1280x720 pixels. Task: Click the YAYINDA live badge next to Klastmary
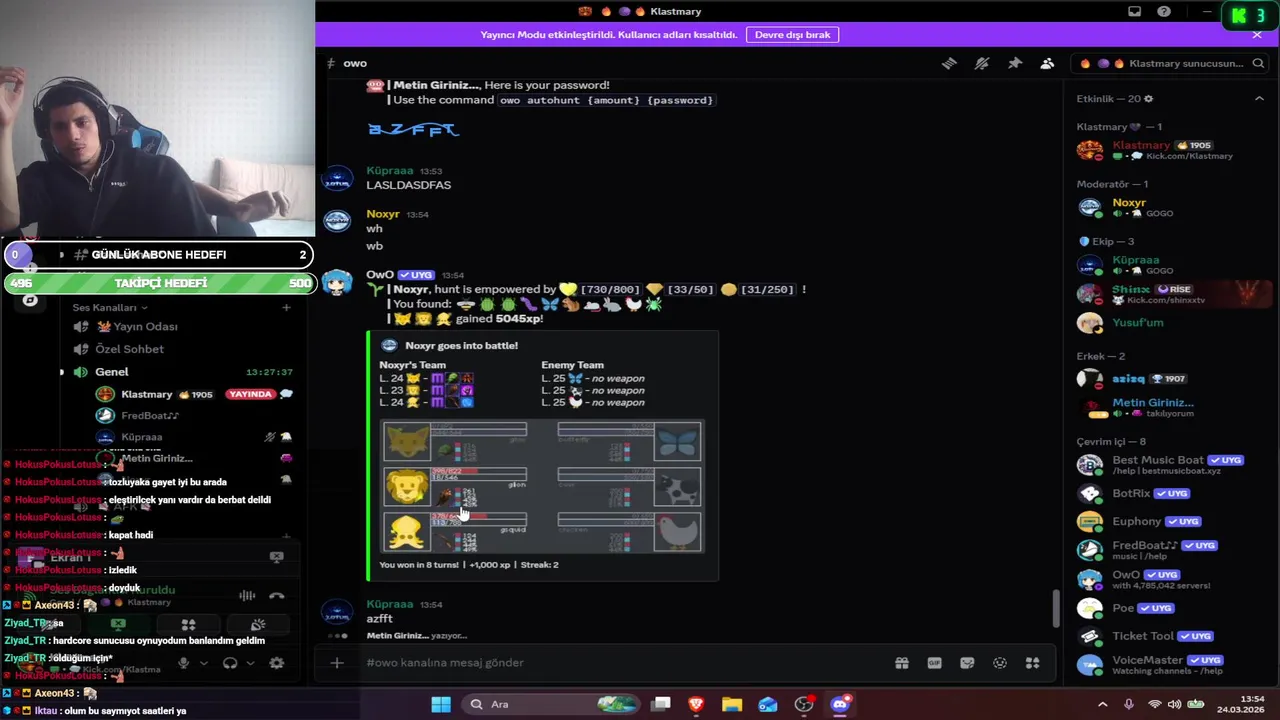click(250, 394)
